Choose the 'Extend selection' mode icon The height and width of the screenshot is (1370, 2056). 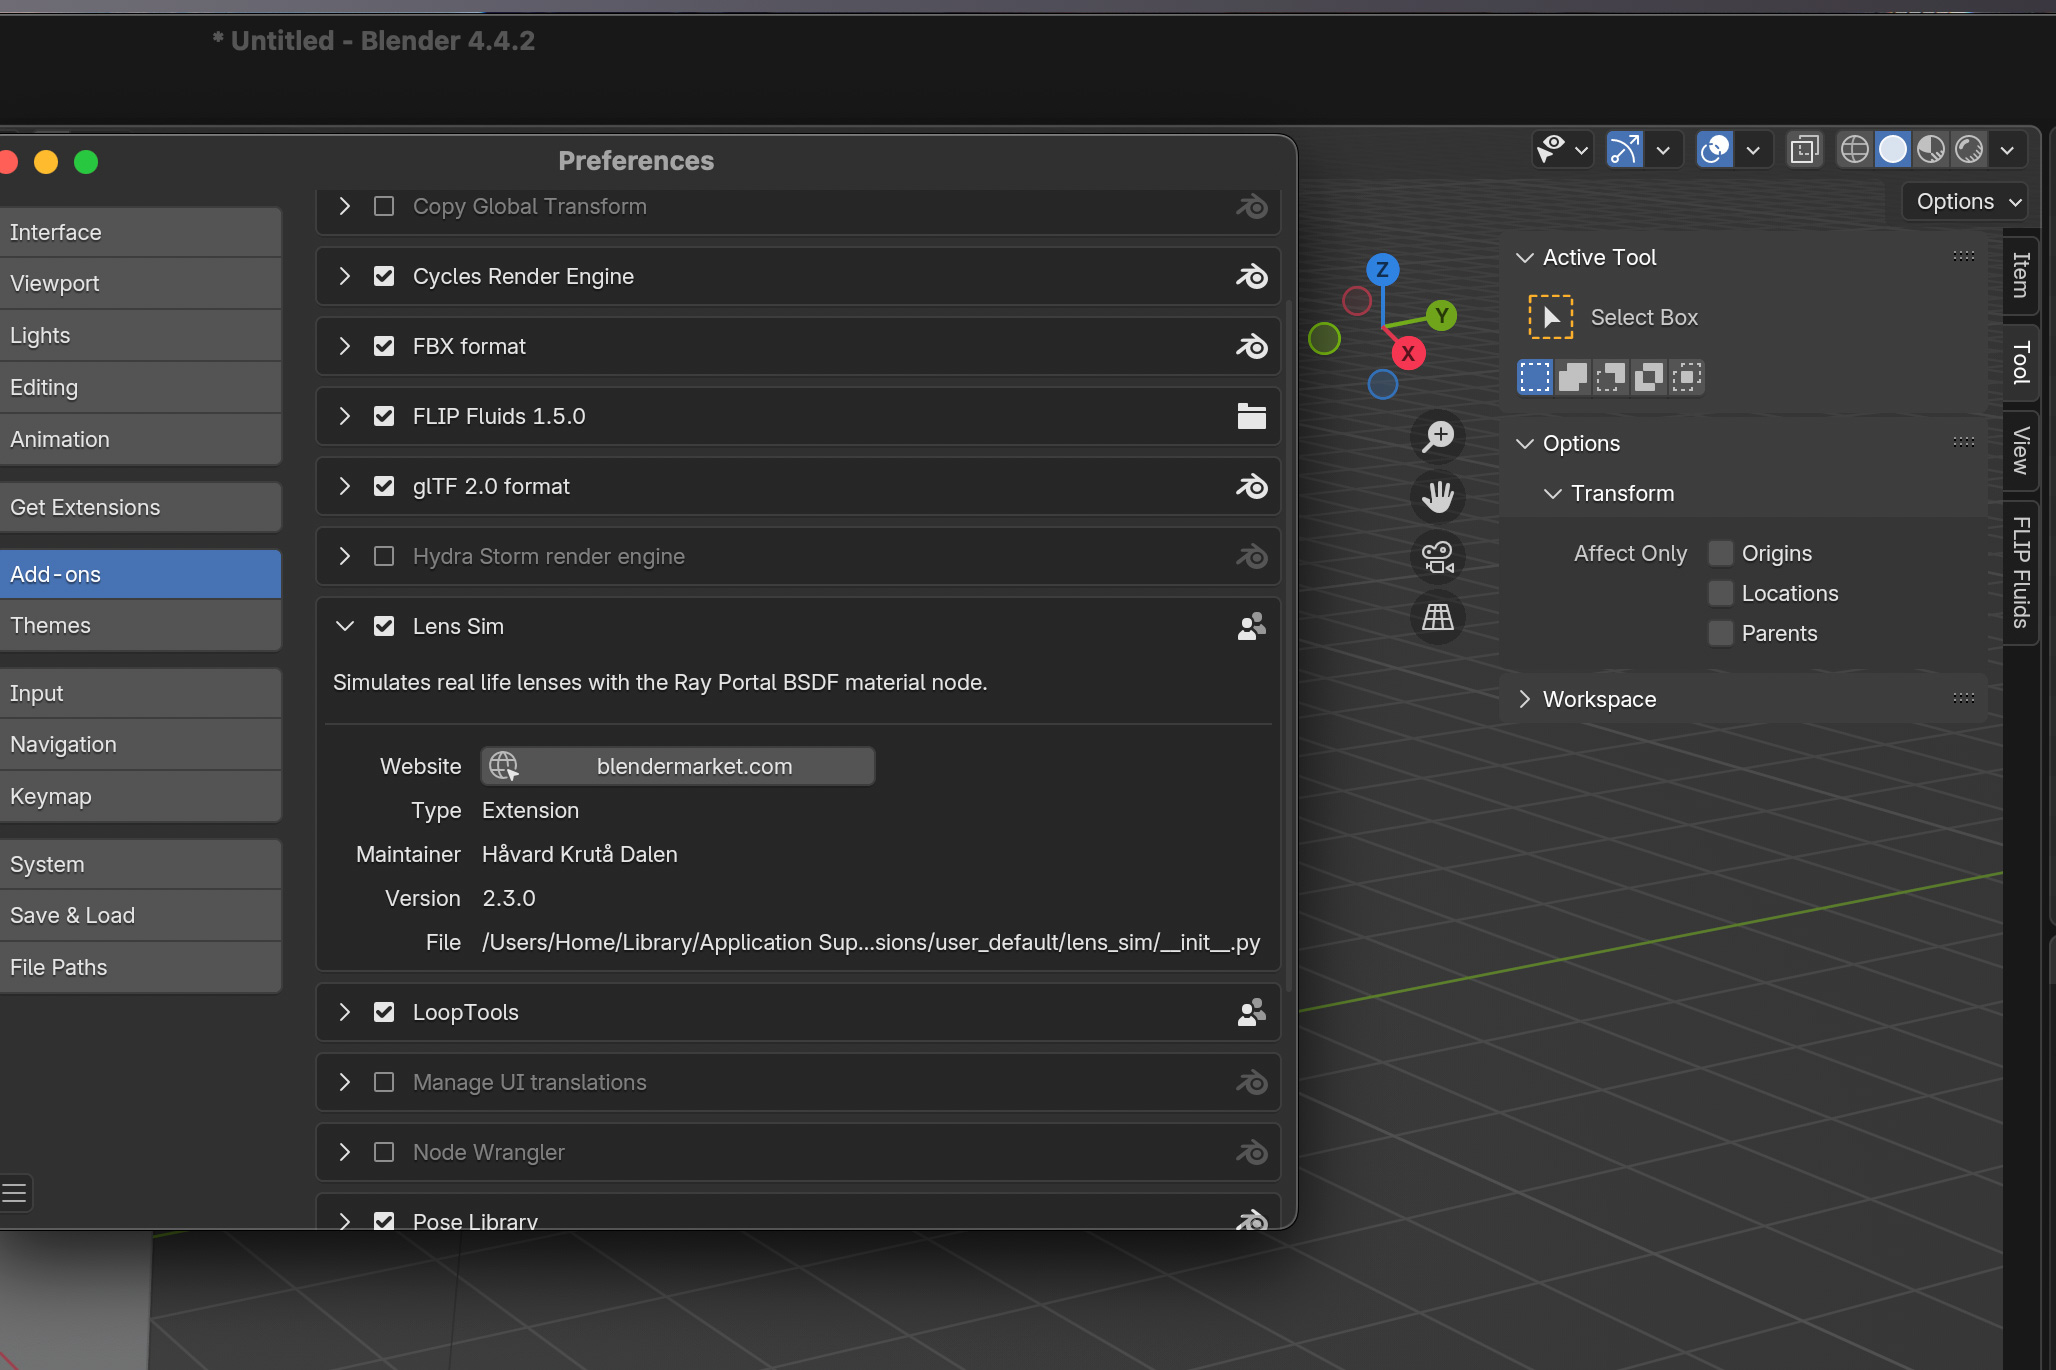1573,377
